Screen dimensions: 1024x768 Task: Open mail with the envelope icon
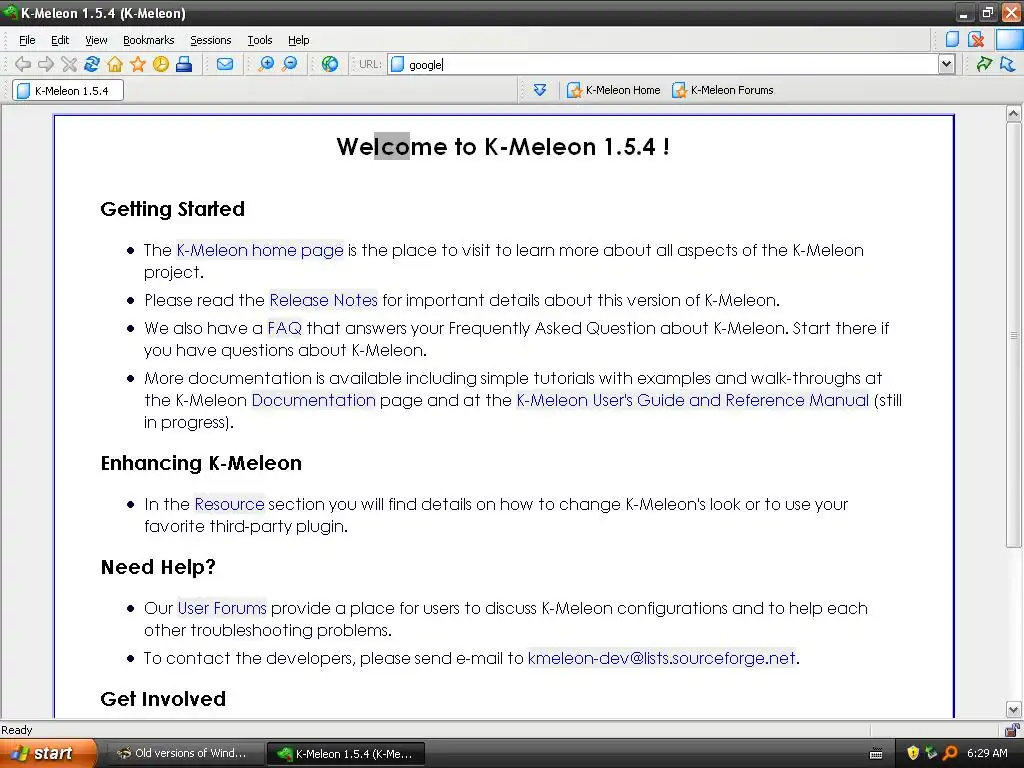click(x=225, y=64)
